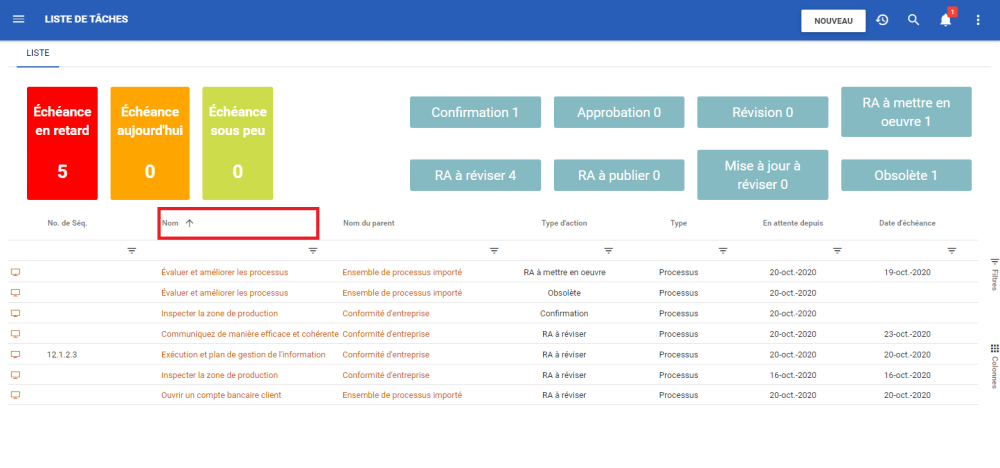Click the ascending sort arrow beside Nom
This screenshot has width=1000, height=468.
point(189,223)
